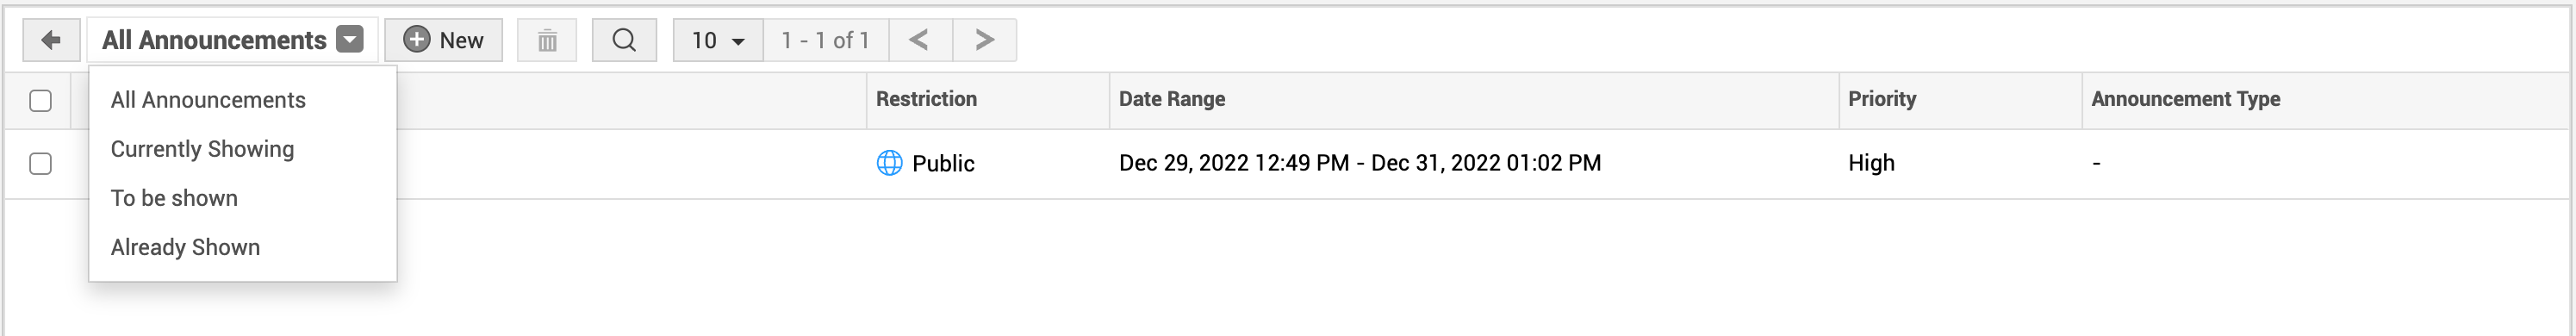Image resolution: width=2576 pixels, height=336 pixels.
Task: Open the 10 per page dropdown
Action: point(718,40)
